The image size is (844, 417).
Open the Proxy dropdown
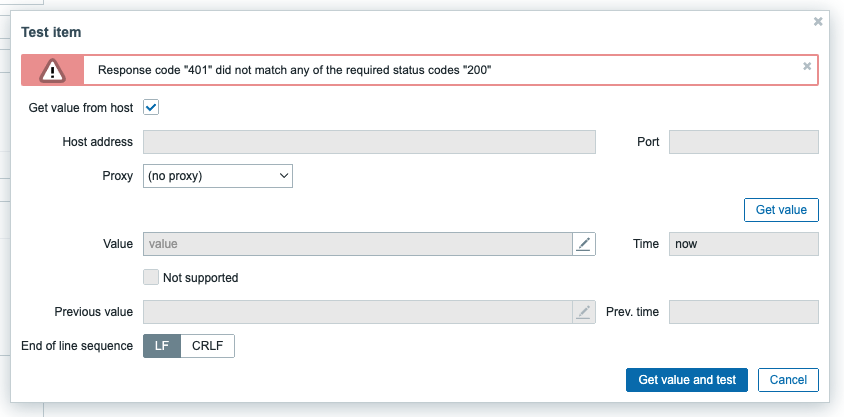click(218, 176)
